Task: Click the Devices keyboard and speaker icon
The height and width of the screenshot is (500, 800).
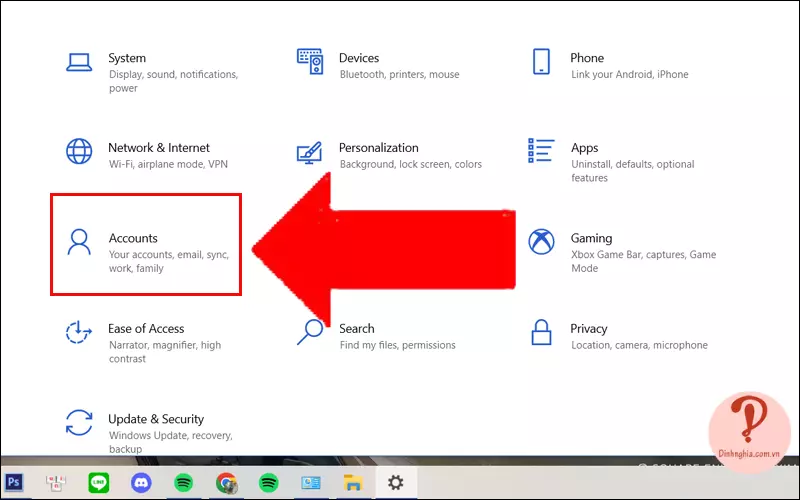Action: [310, 62]
